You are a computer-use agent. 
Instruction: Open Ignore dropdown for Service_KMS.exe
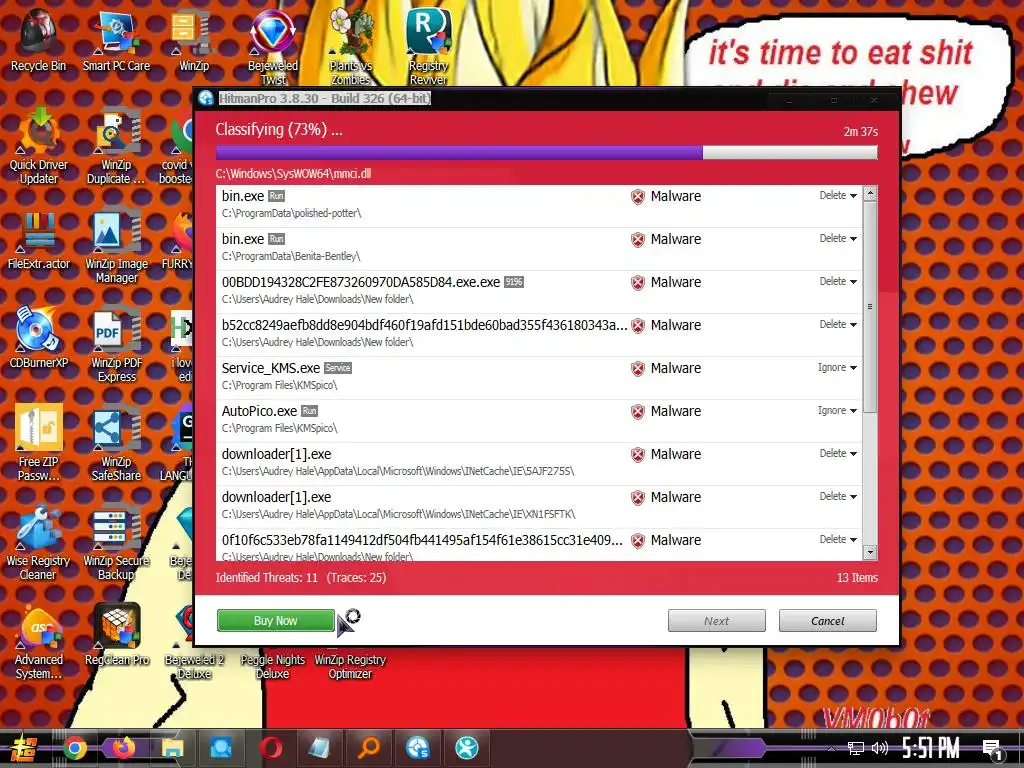[837, 368]
